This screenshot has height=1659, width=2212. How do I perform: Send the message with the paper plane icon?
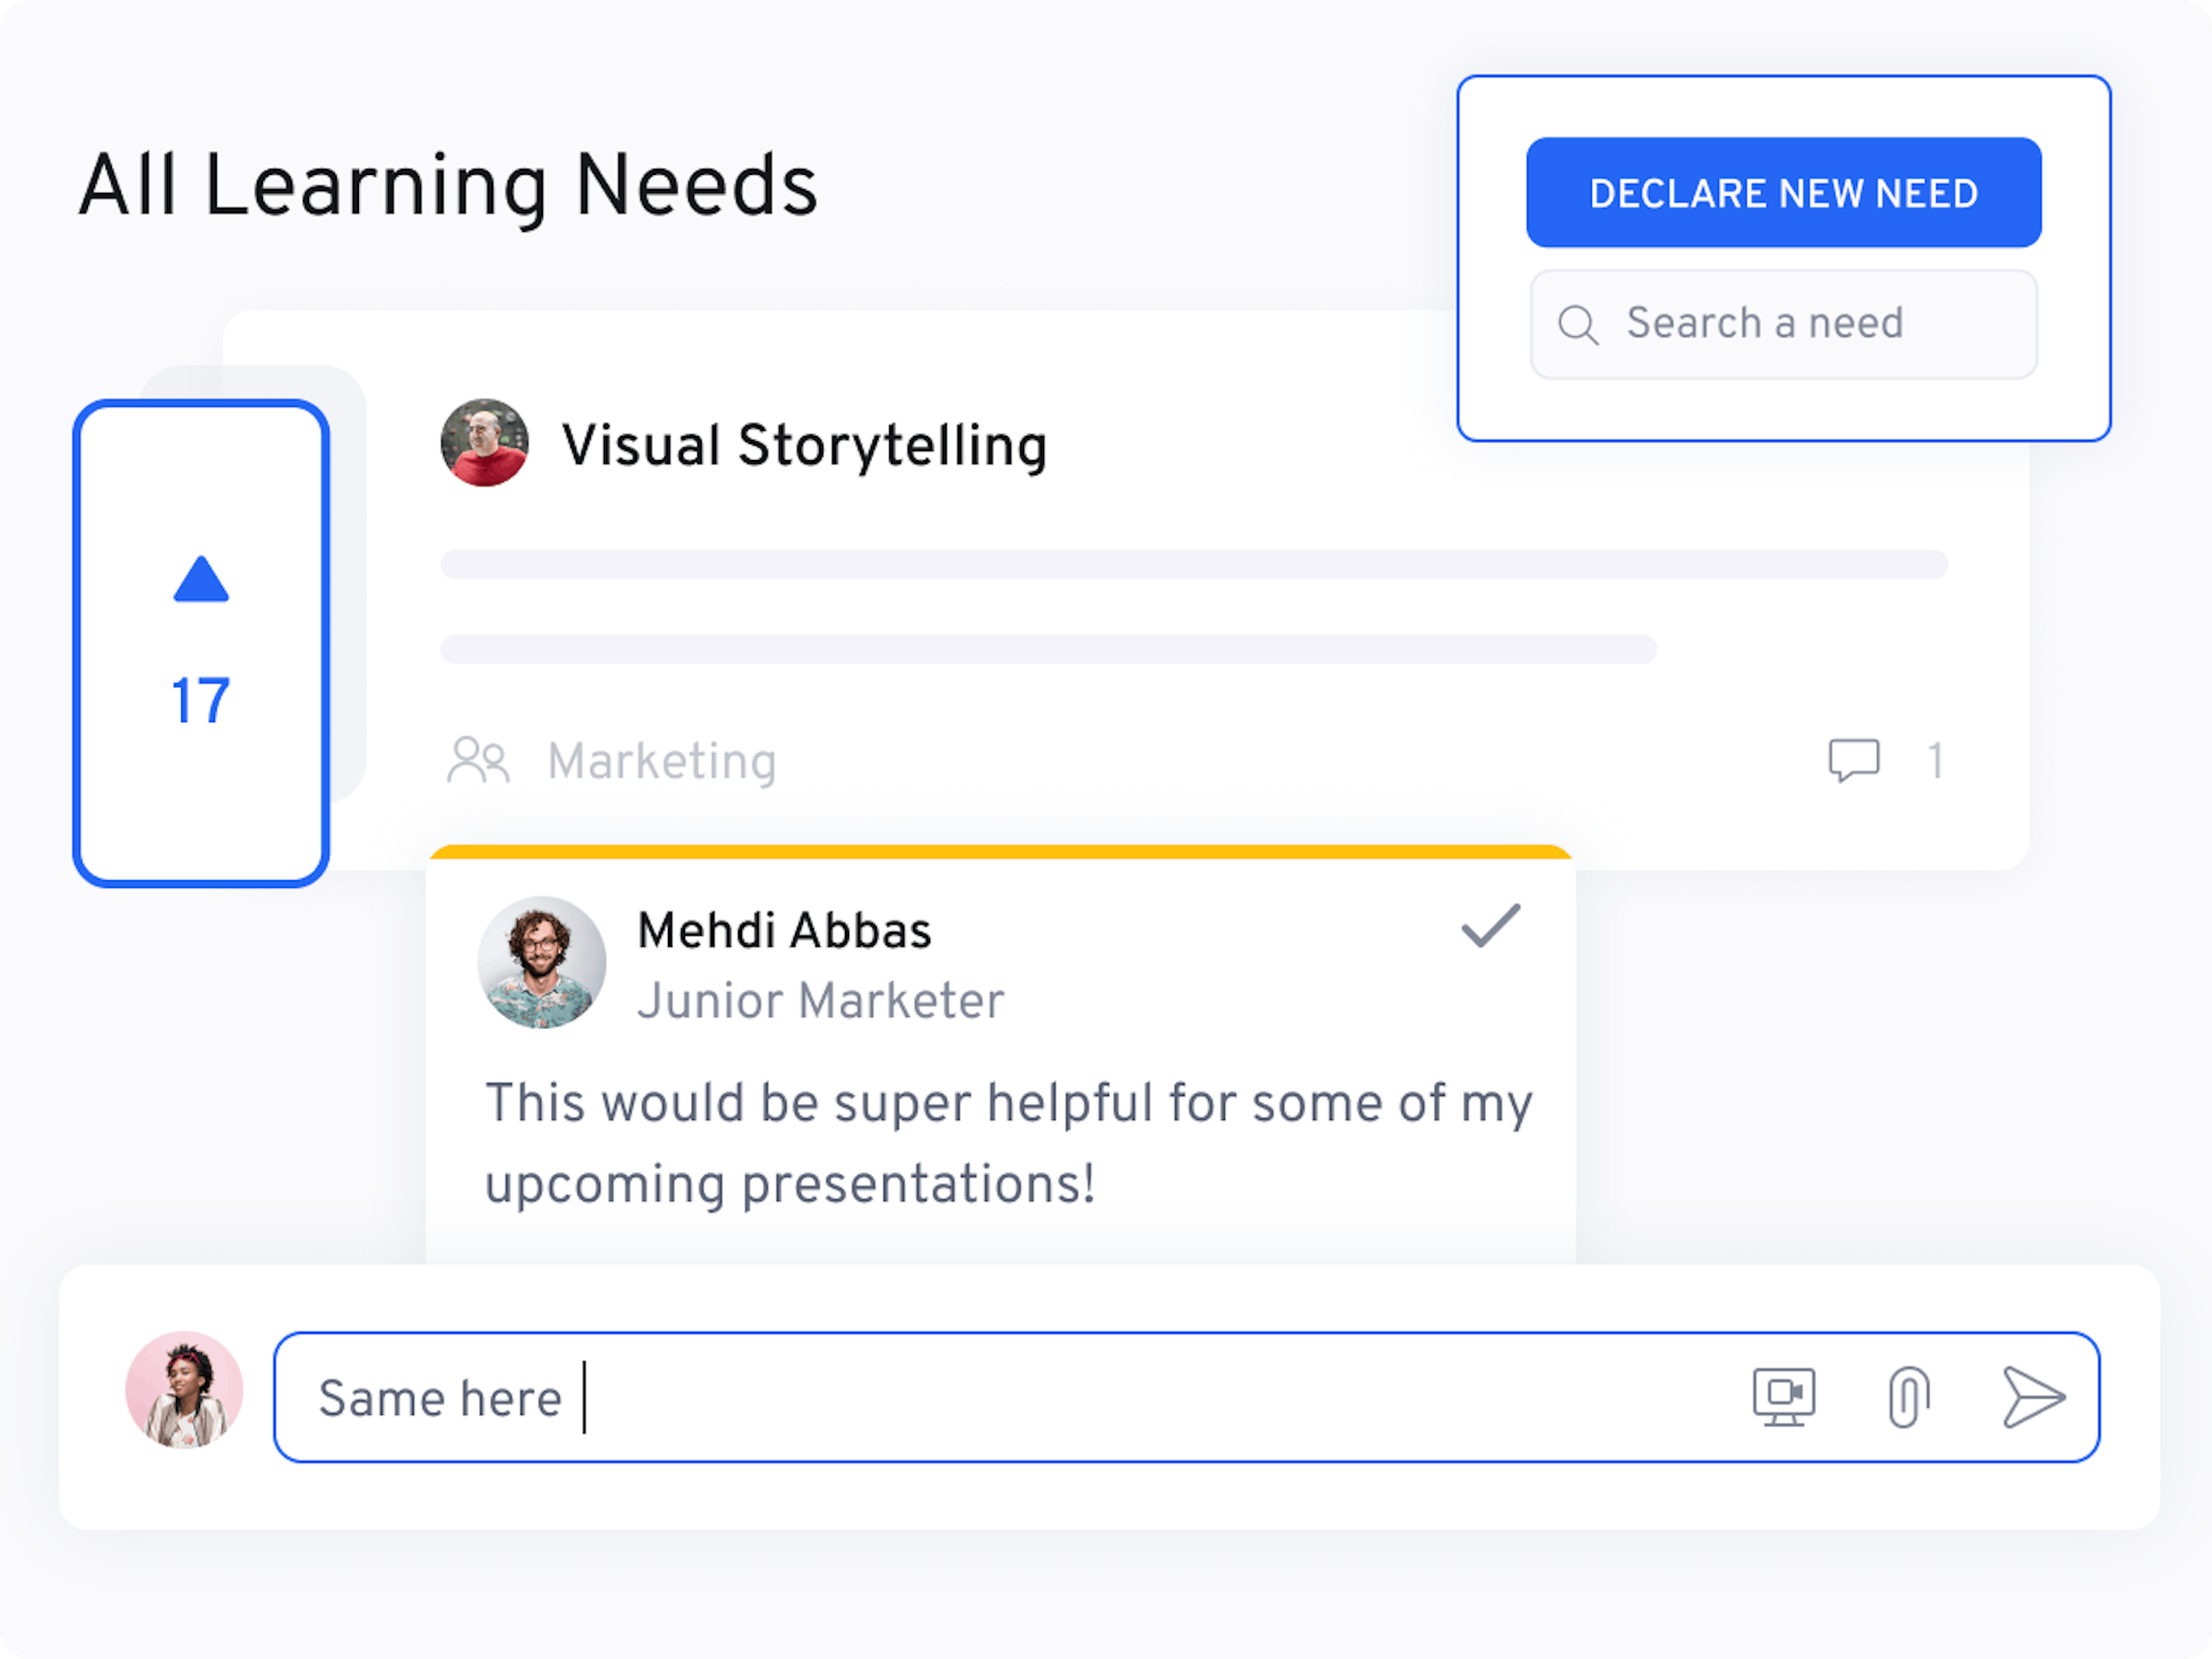pyautogui.click(x=2035, y=1397)
